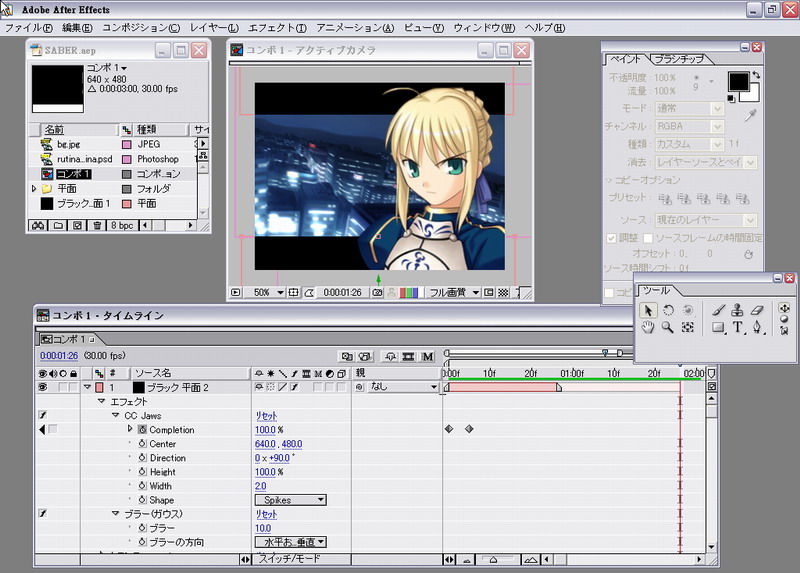Open the レイヤー(L) menu

click(214, 28)
